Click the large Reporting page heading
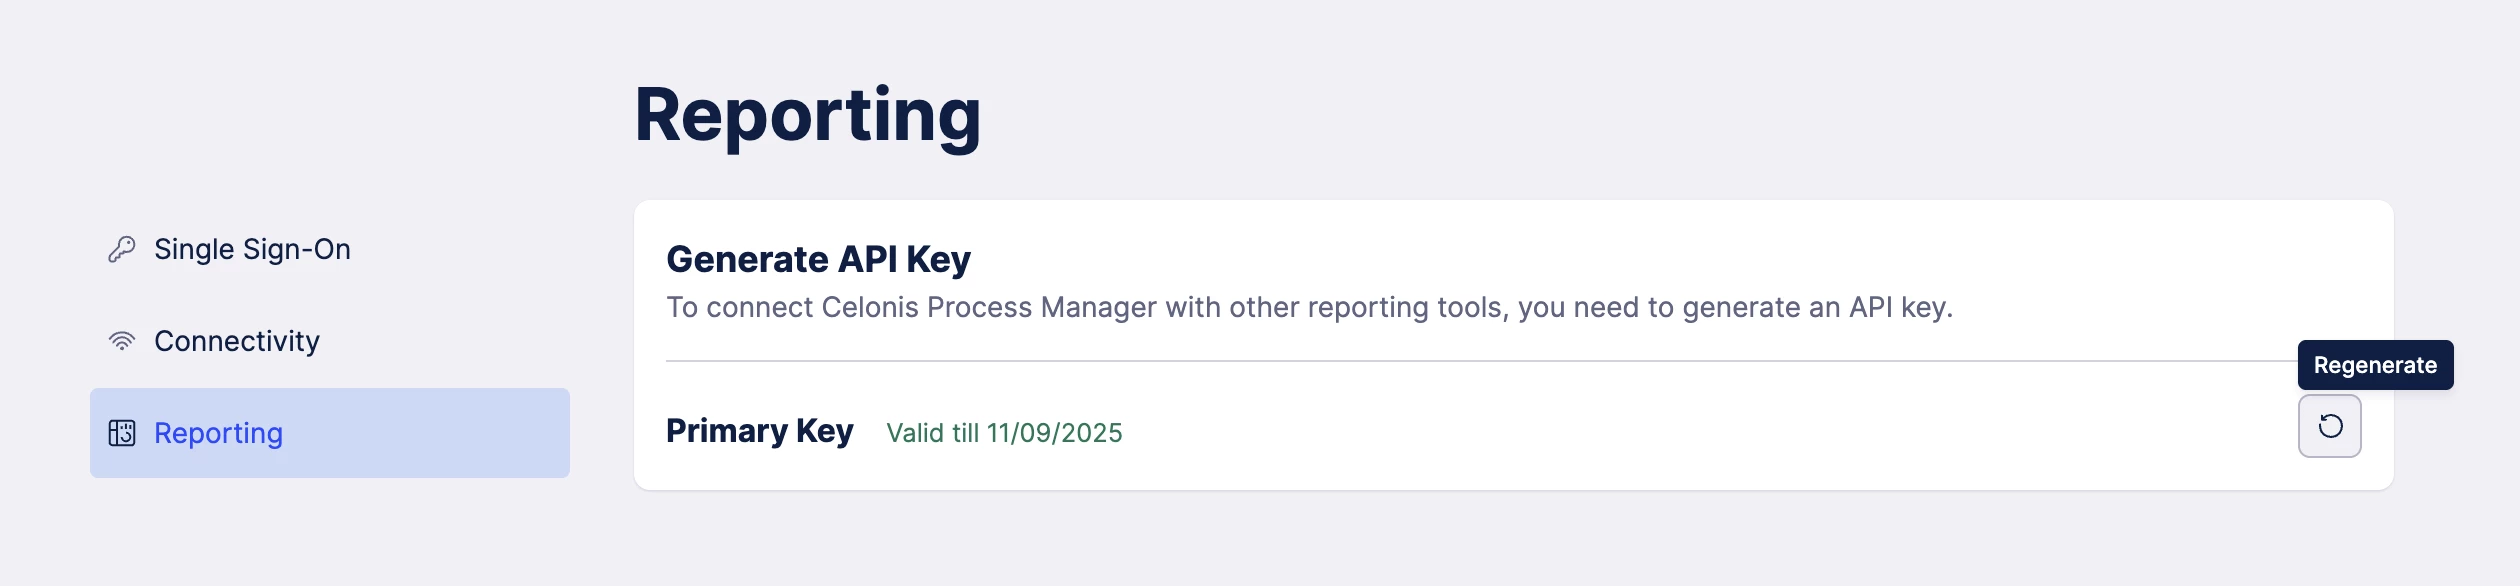2520x586 pixels. pos(807,116)
